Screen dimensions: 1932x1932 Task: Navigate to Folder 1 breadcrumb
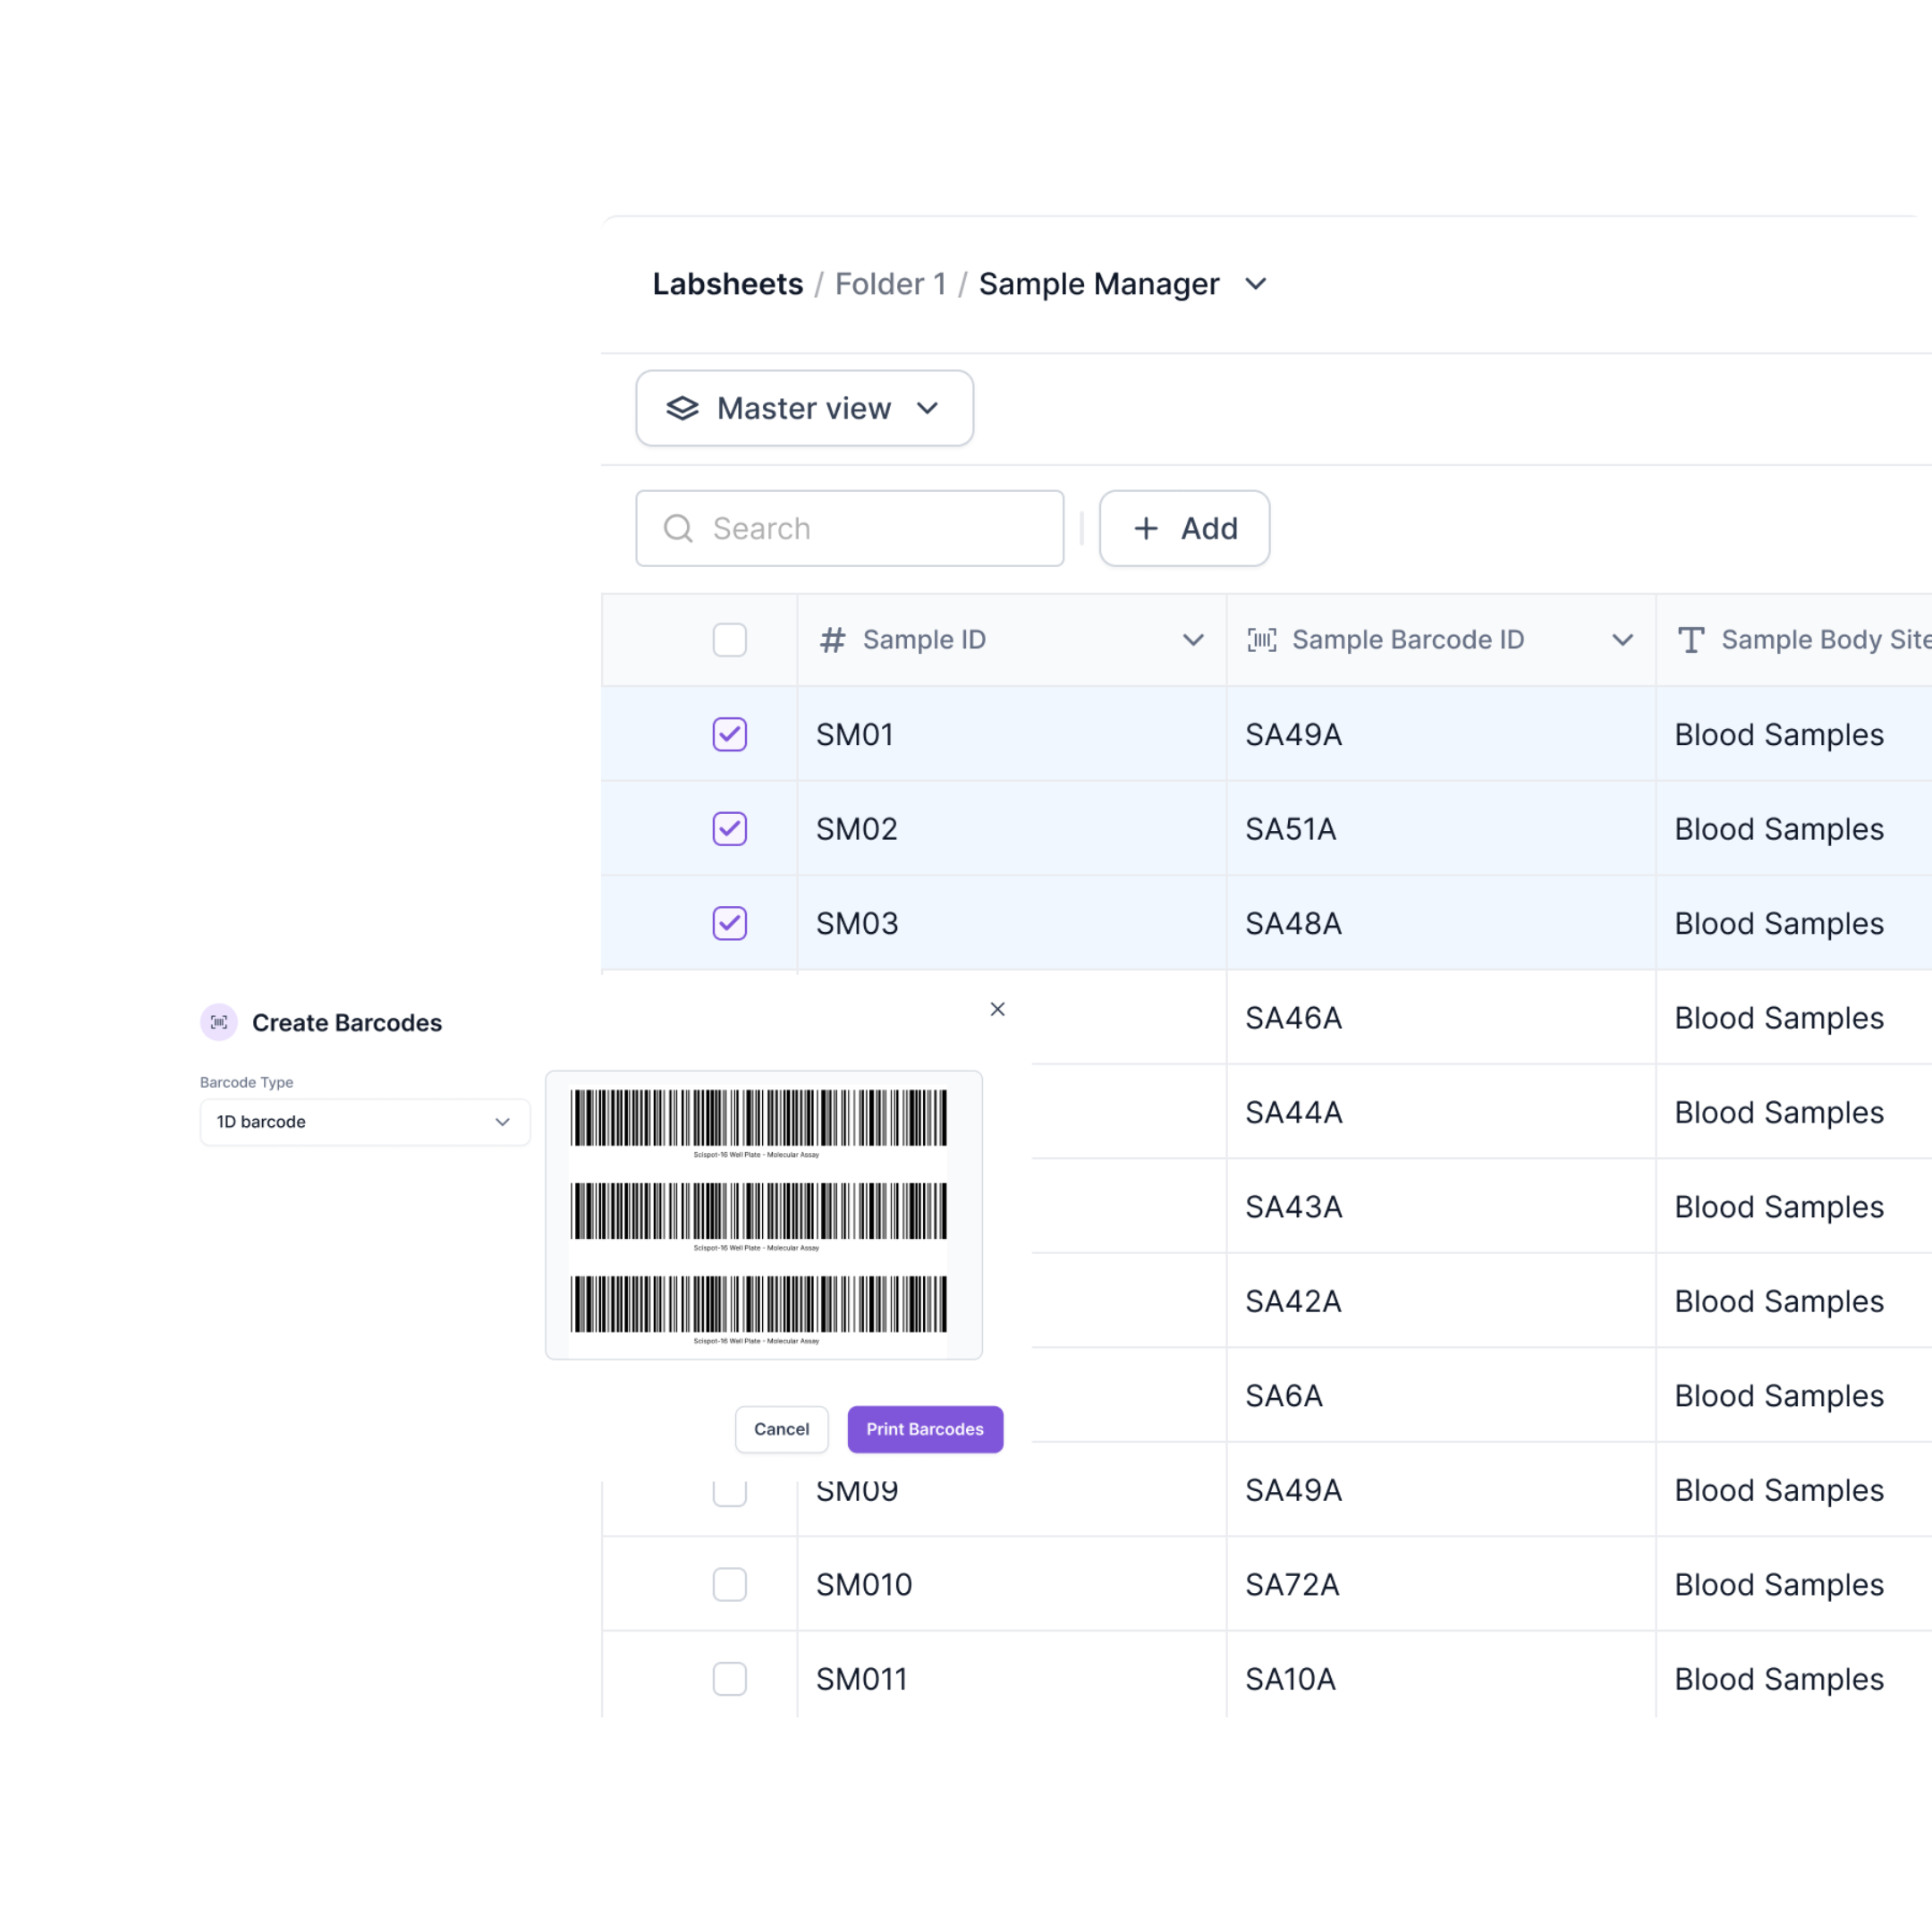(x=890, y=284)
